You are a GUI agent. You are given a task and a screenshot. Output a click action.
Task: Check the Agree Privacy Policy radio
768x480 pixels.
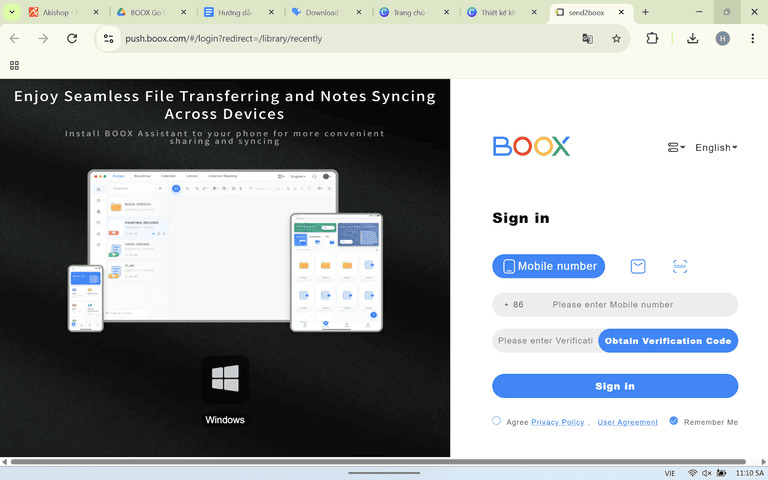pyautogui.click(x=496, y=421)
